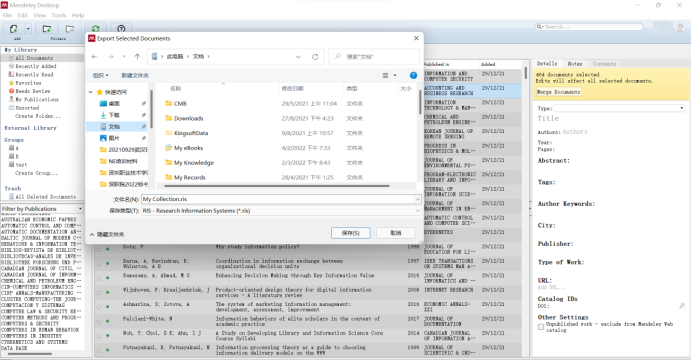Click the Merge Documents button

(x=559, y=92)
